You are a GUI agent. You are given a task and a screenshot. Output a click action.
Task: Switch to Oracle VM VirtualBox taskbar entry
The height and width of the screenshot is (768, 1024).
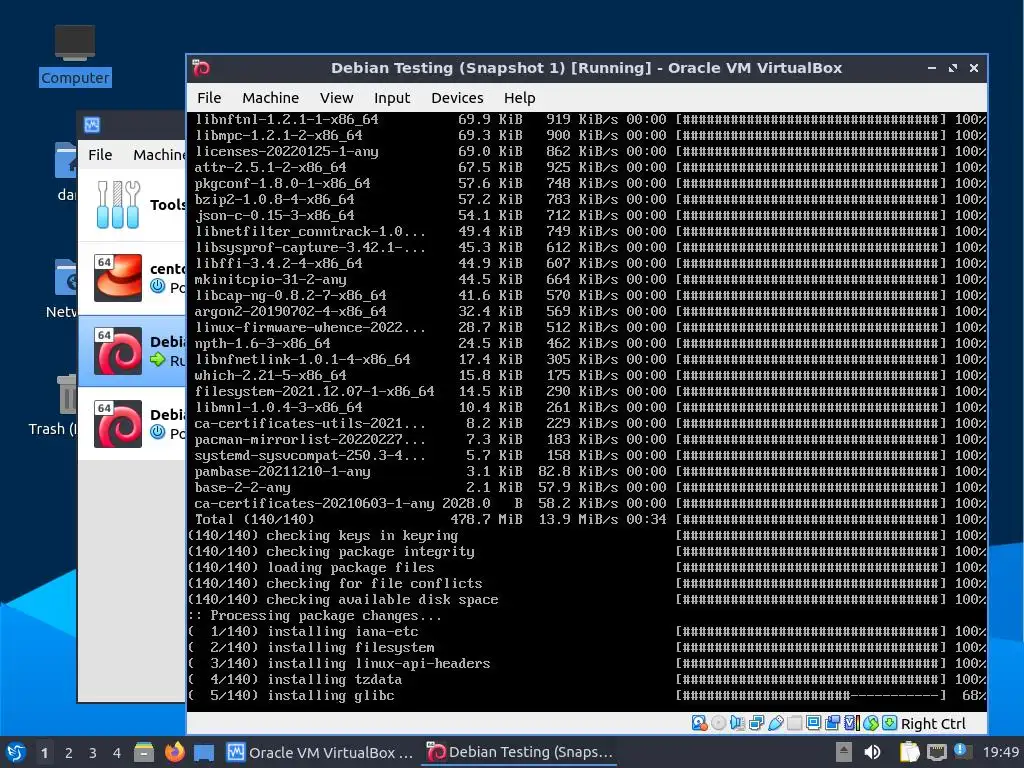(x=319, y=752)
